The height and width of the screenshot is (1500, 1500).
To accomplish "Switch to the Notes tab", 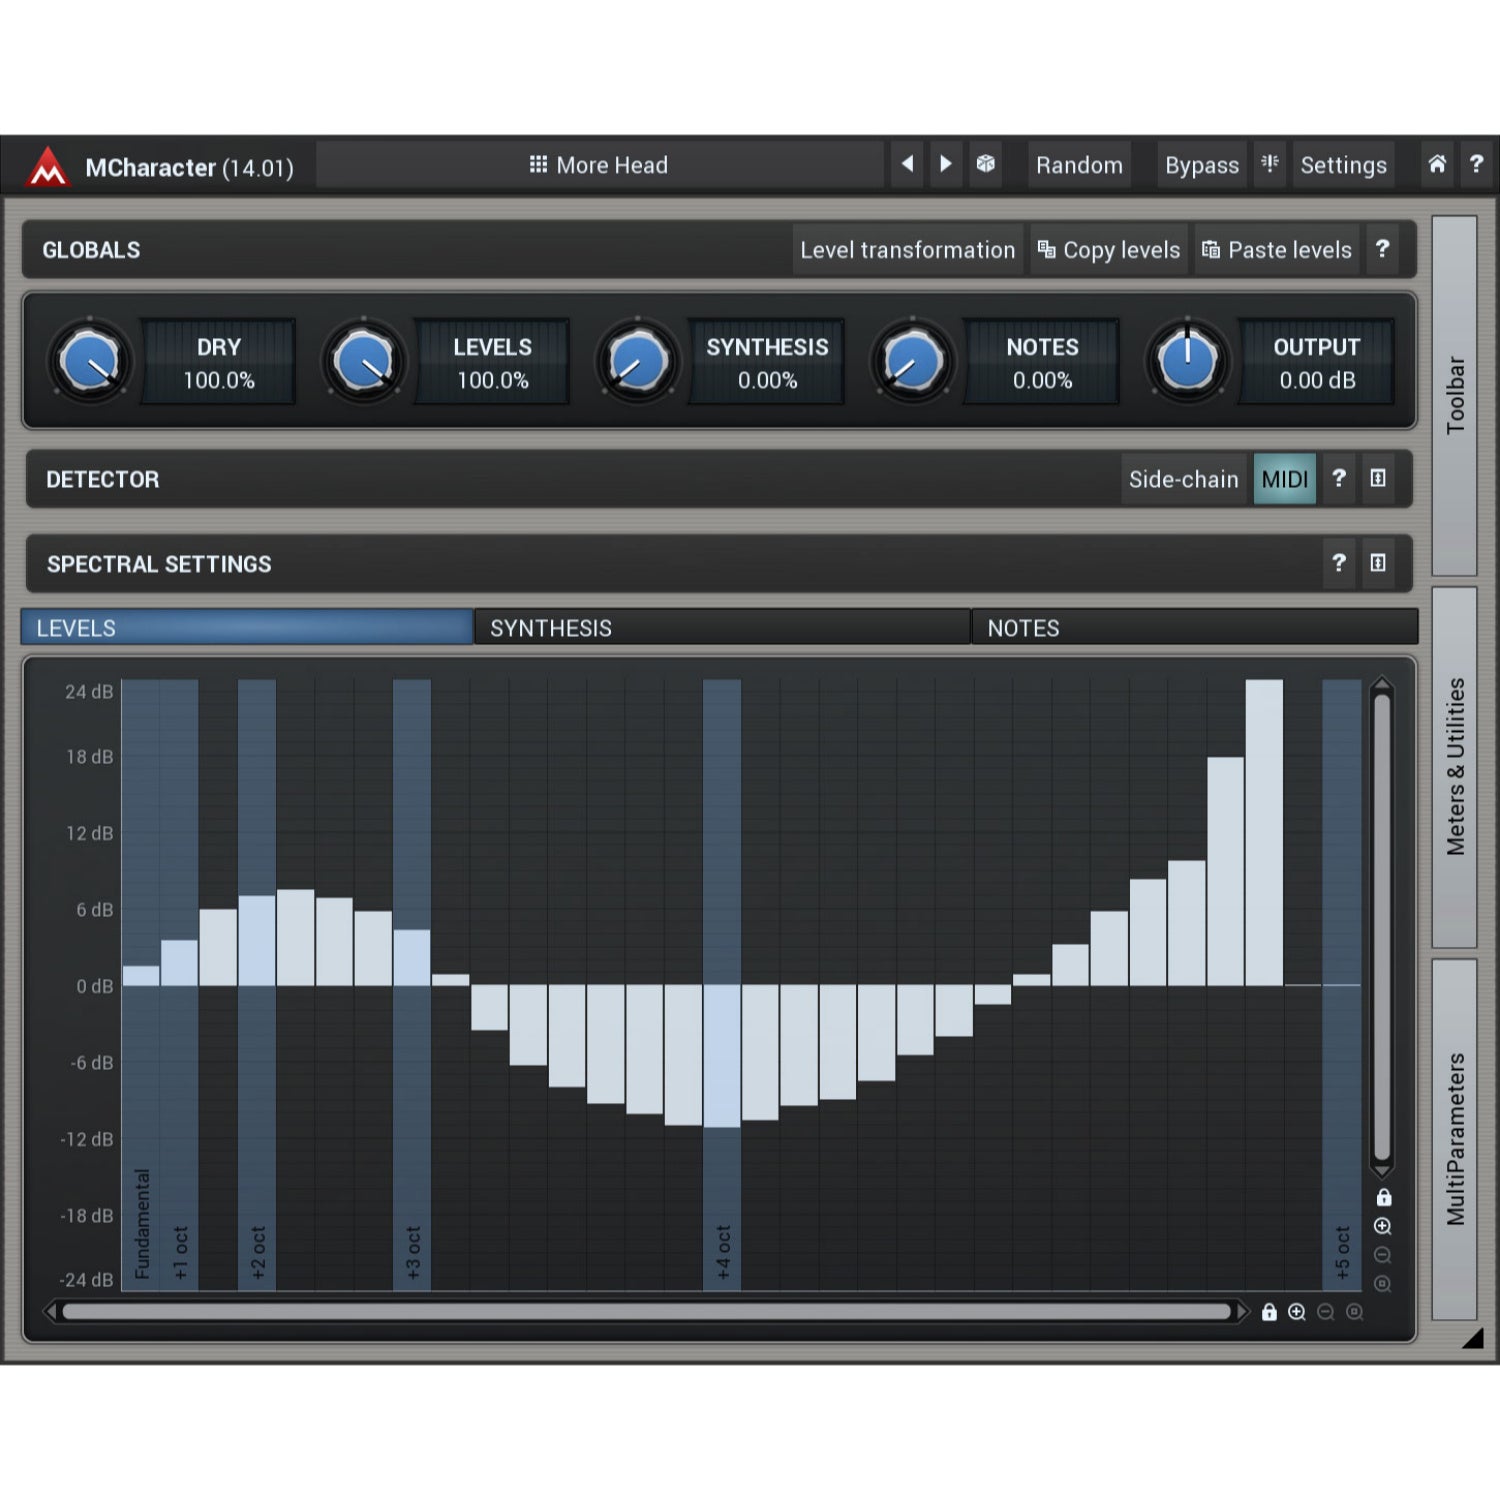I will click(x=1195, y=627).
